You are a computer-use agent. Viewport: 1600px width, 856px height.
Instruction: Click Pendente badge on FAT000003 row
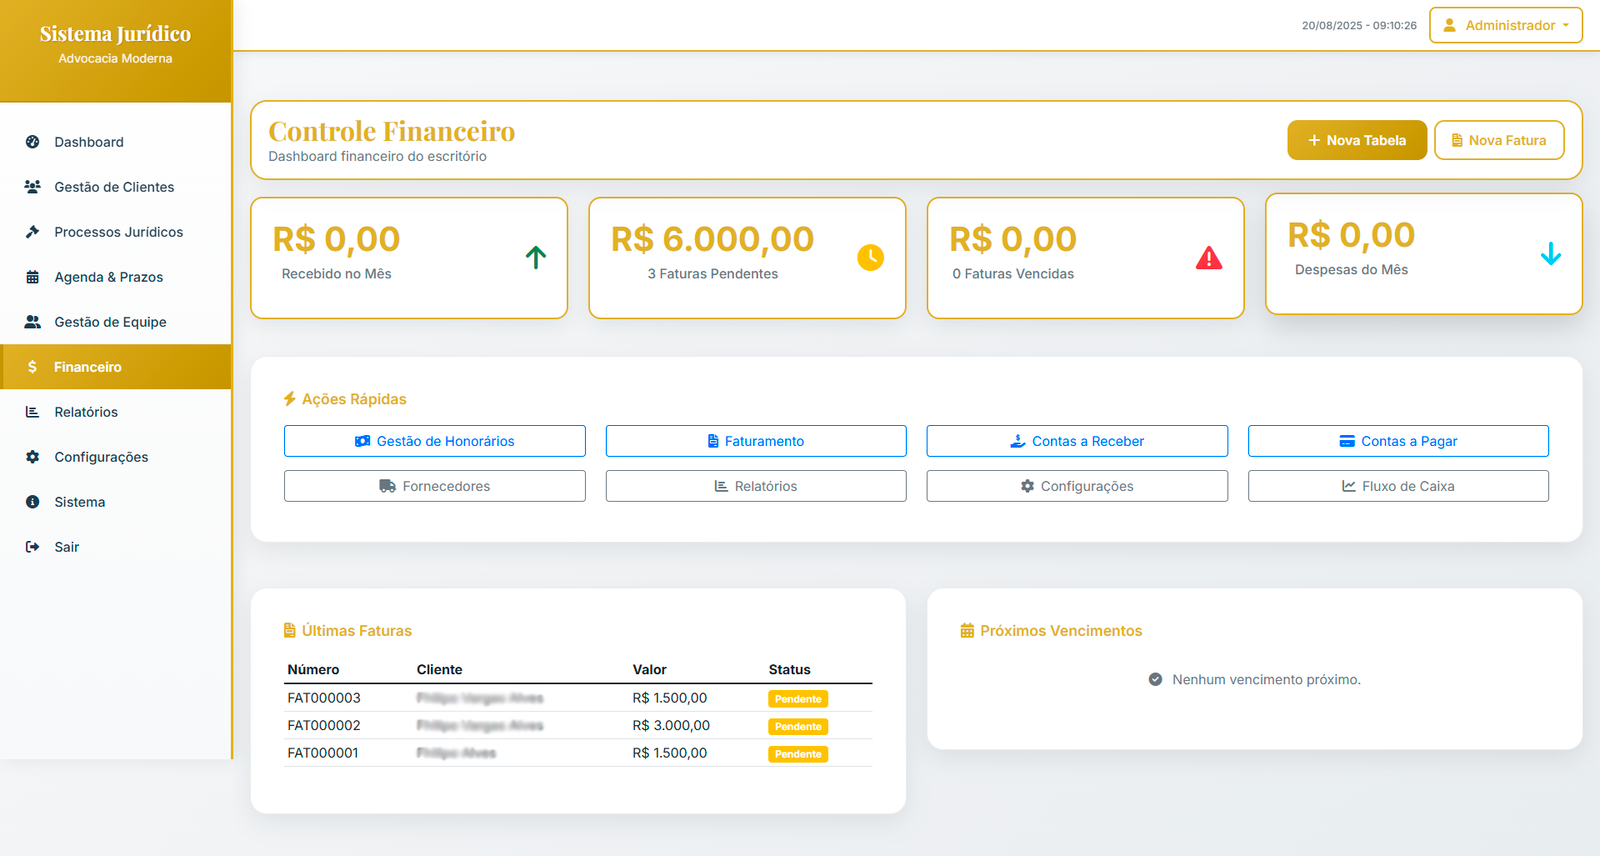pos(798,699)
